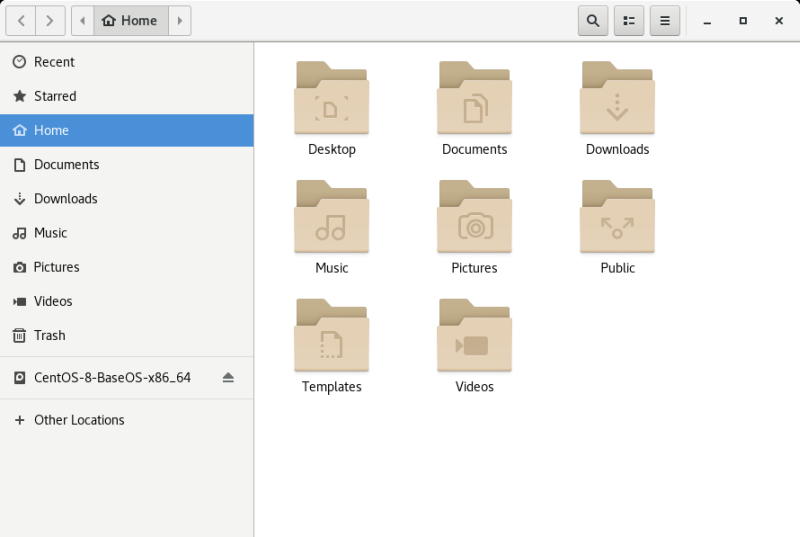
Task: Open Recent in the sidebar
Action: [x=127, y=62]
